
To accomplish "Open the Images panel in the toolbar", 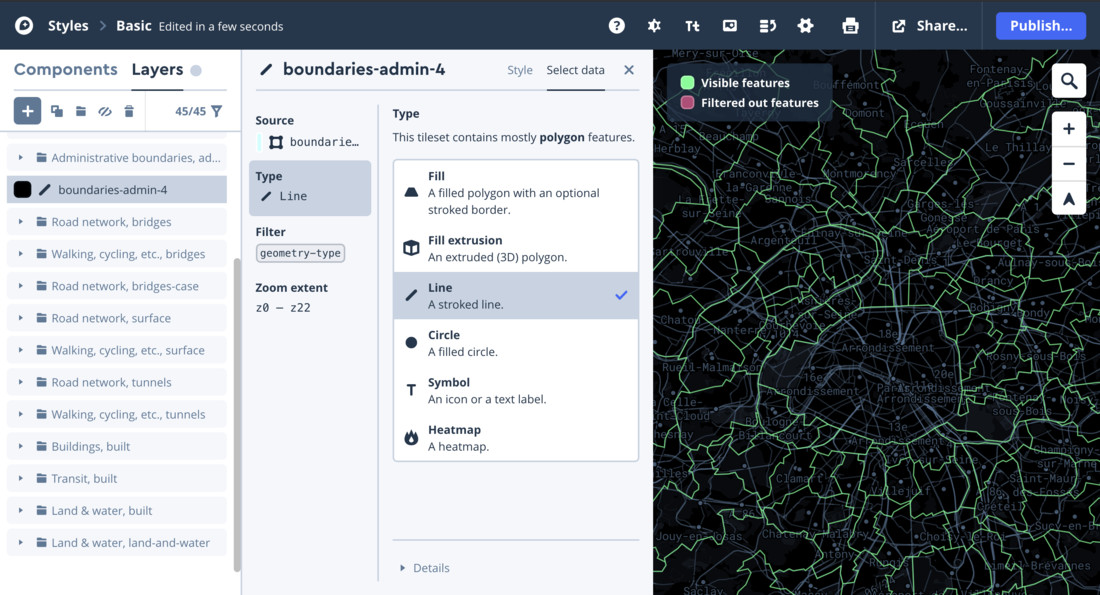I will [x=729, y=25].
